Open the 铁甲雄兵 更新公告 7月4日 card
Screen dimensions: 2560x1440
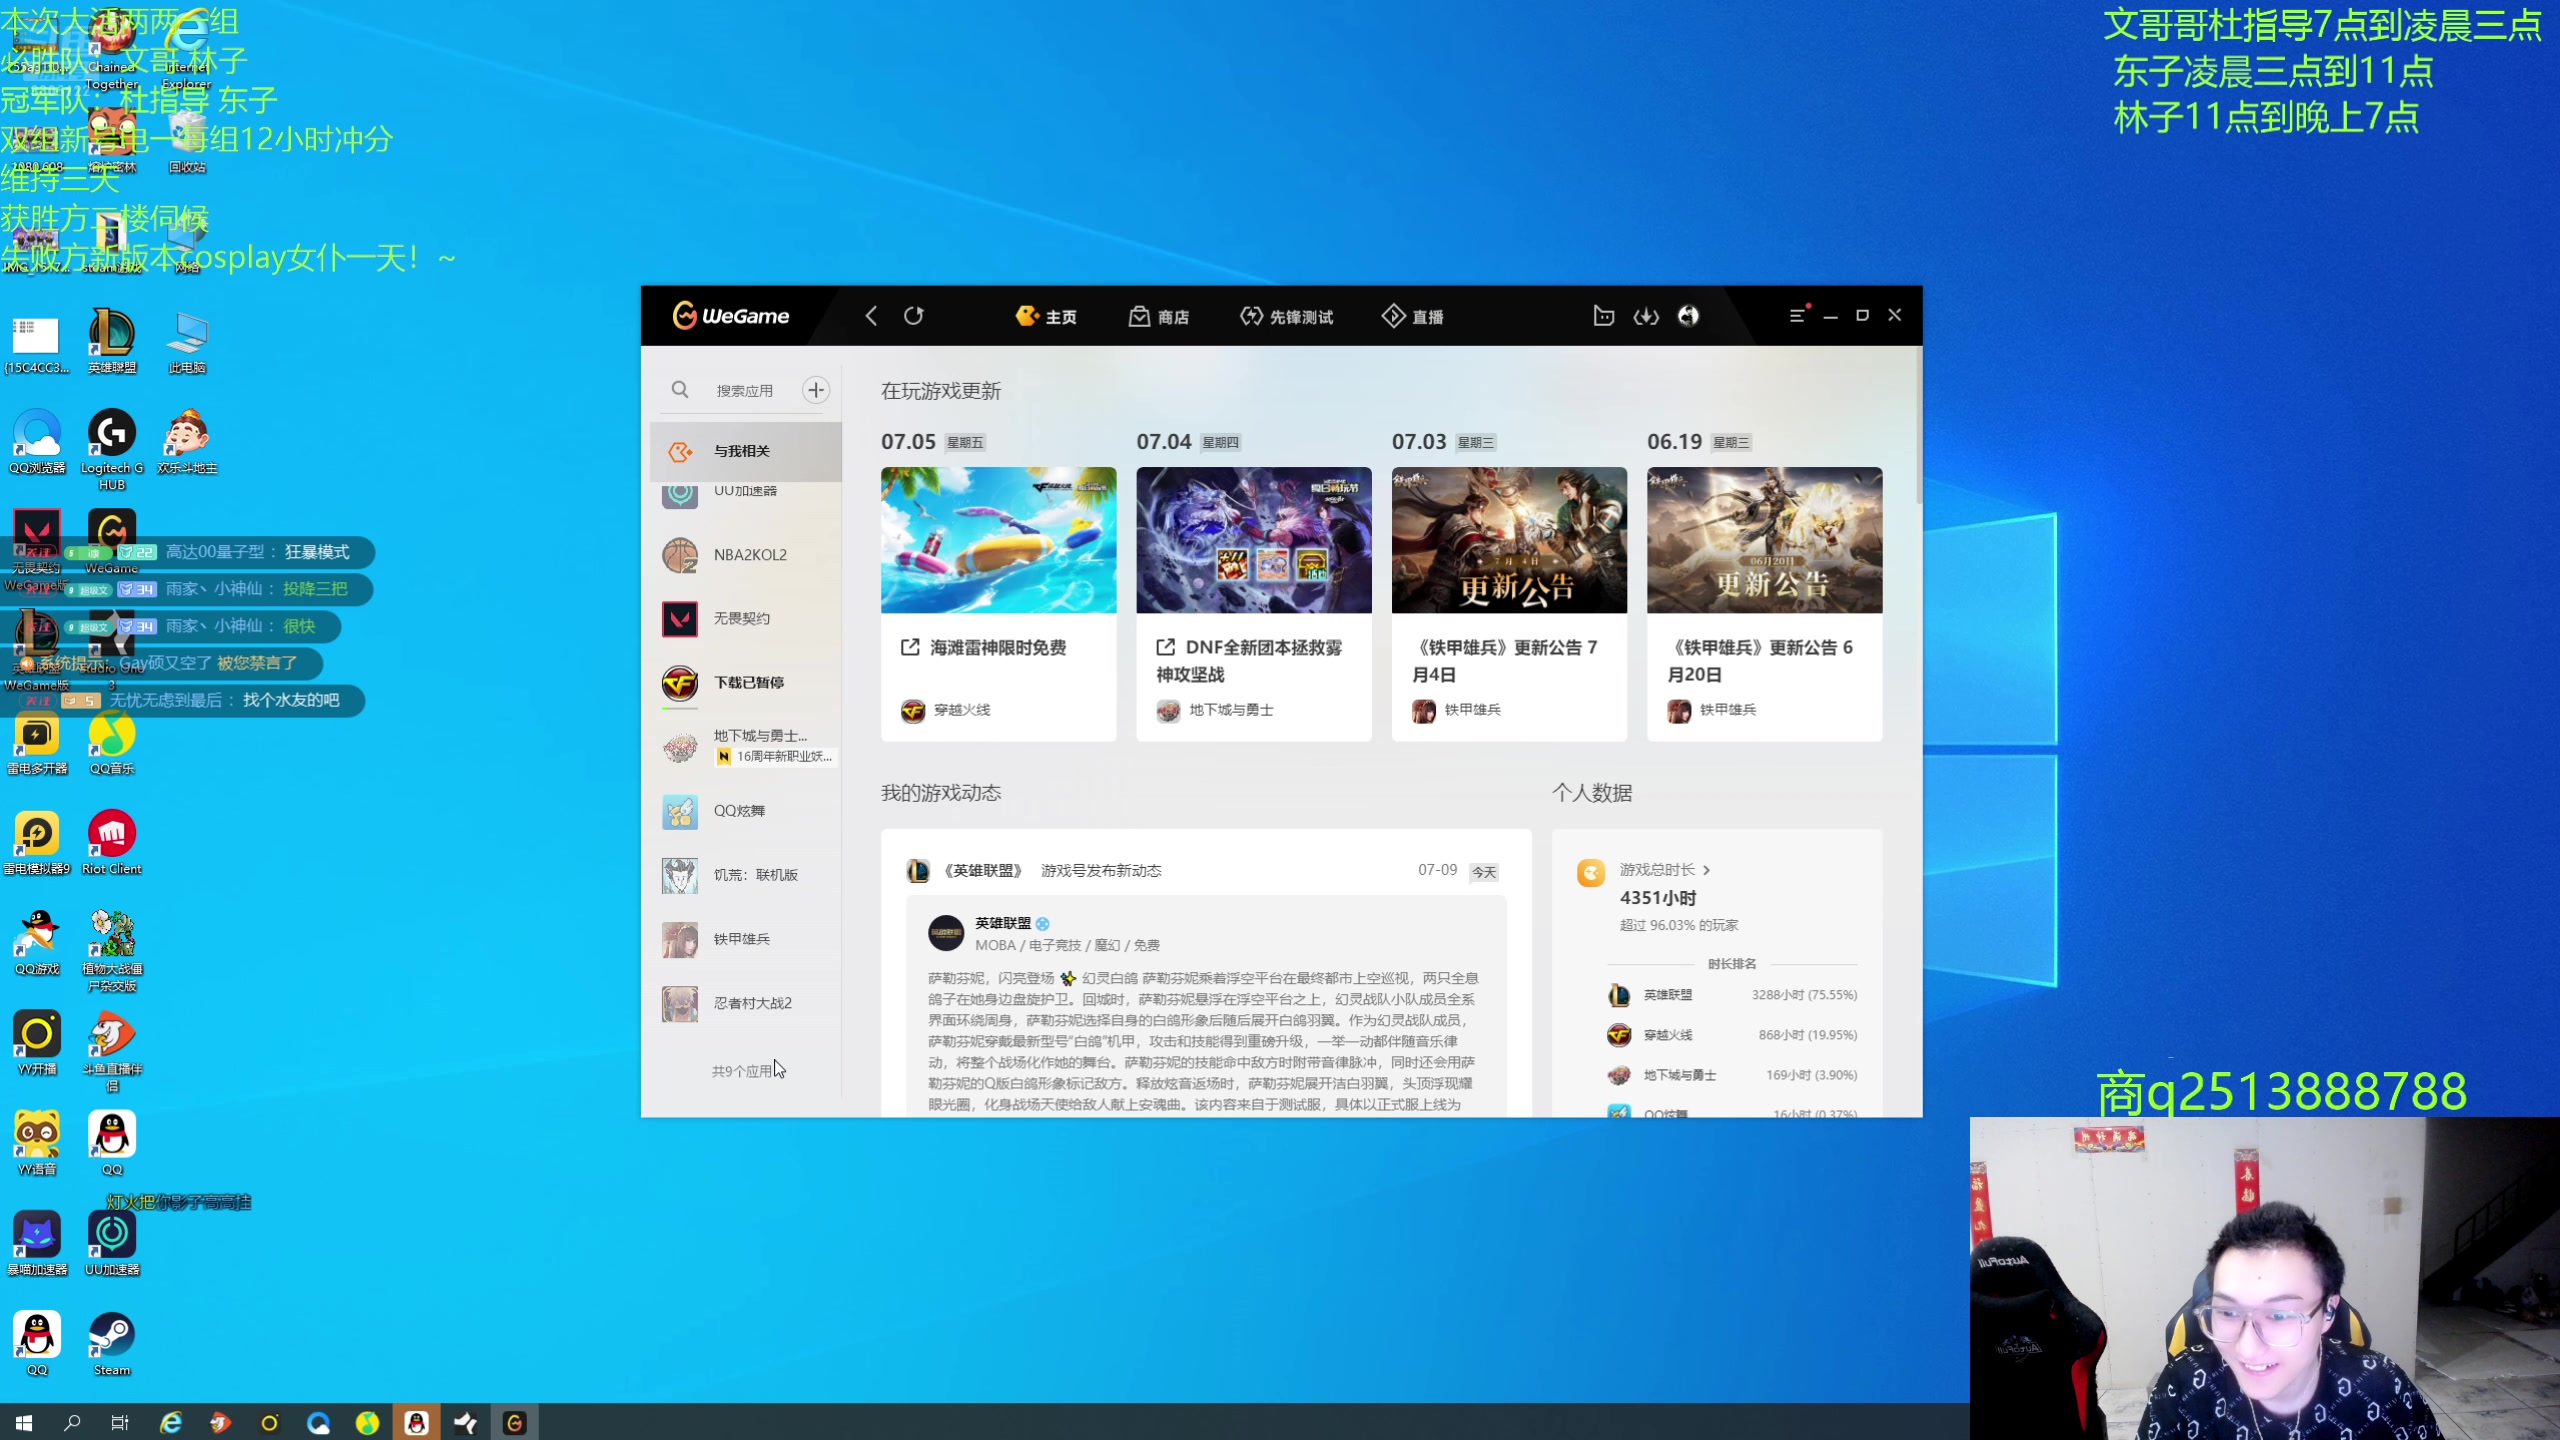[x=1509, y=604]
